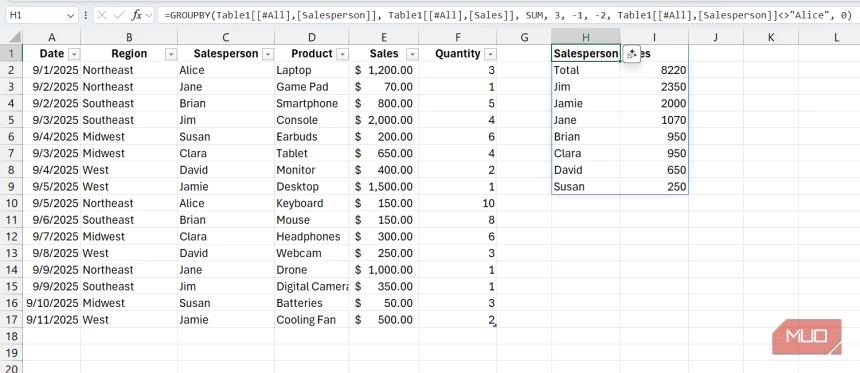Select the $1,500.00 sales cell
The image size is (860, 373).
(x=383, y=186)
